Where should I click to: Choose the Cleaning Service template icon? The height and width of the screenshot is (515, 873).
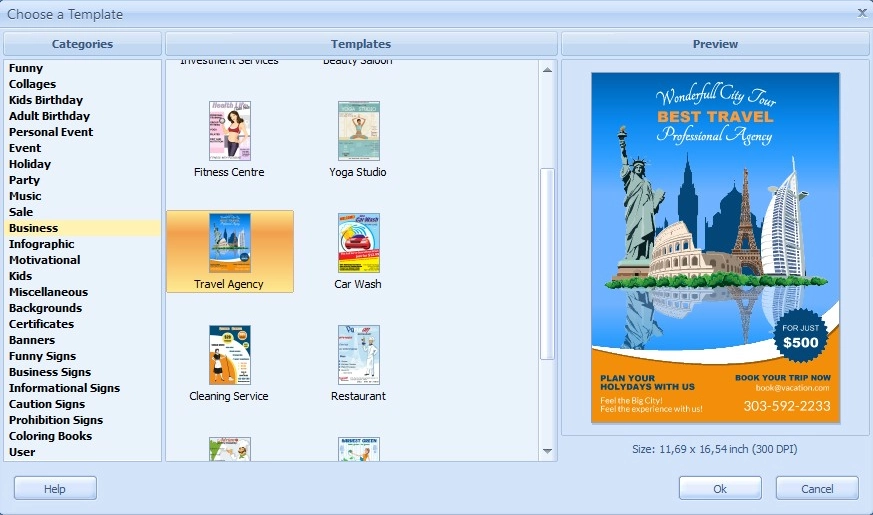(x=229, y=355)
